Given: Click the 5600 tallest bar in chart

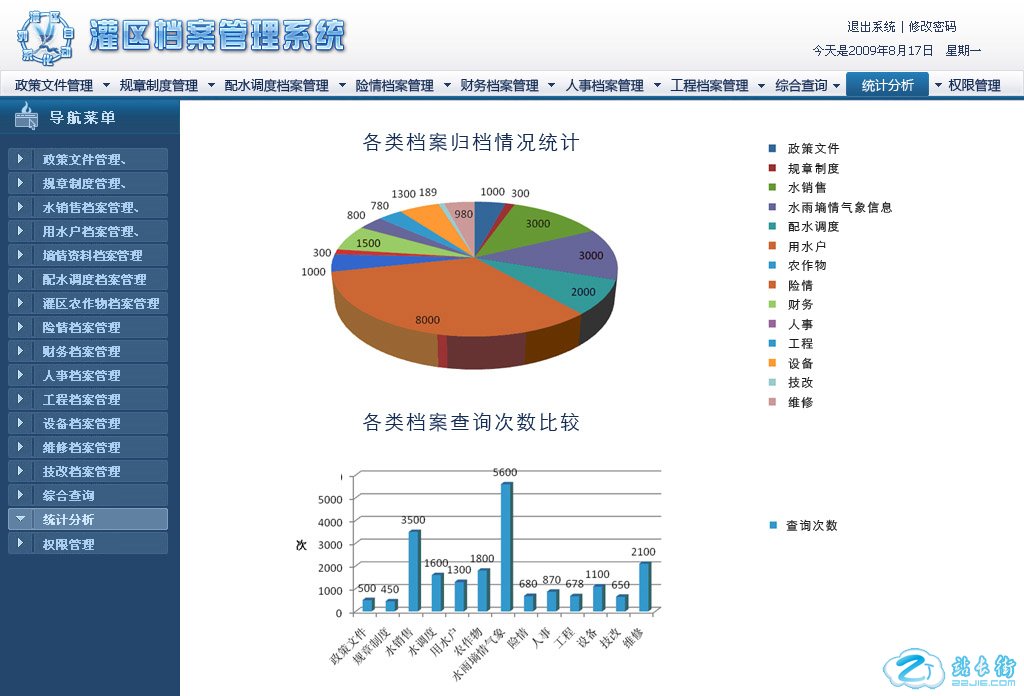Looking at the screenshot, I should point(506,545).
